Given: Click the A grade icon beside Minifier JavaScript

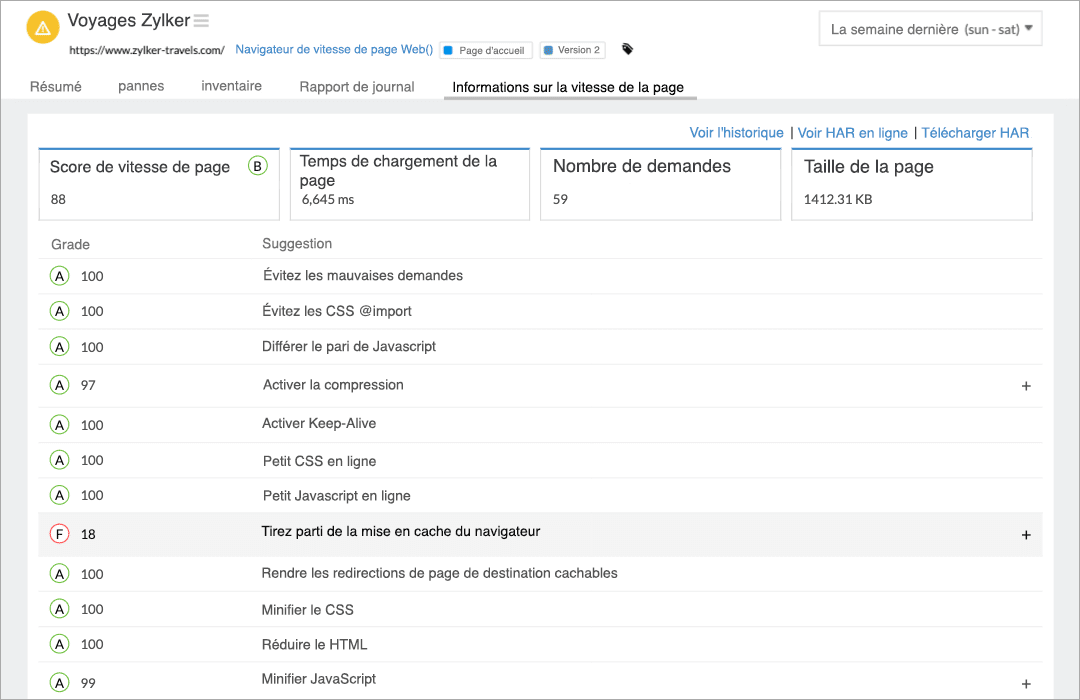Looking at the screenshot, I should click(59, 683).
